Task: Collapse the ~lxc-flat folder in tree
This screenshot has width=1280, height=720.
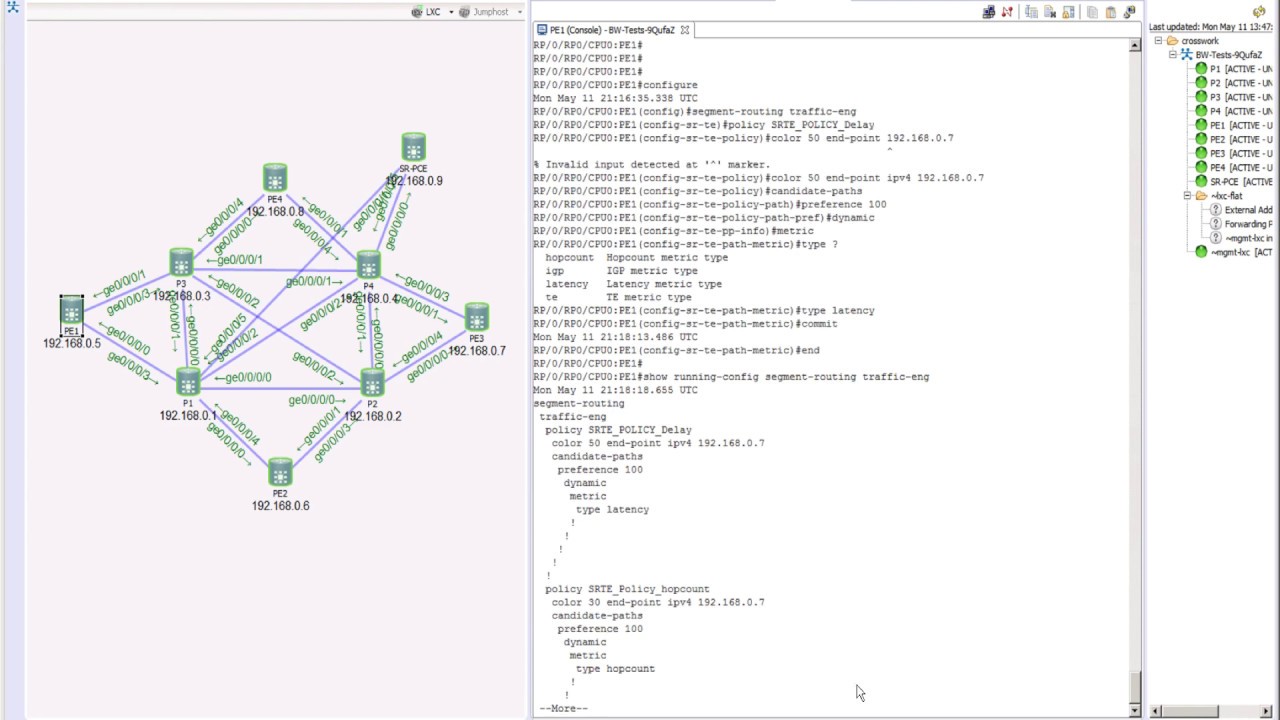Action: [x=1187, y=196]
